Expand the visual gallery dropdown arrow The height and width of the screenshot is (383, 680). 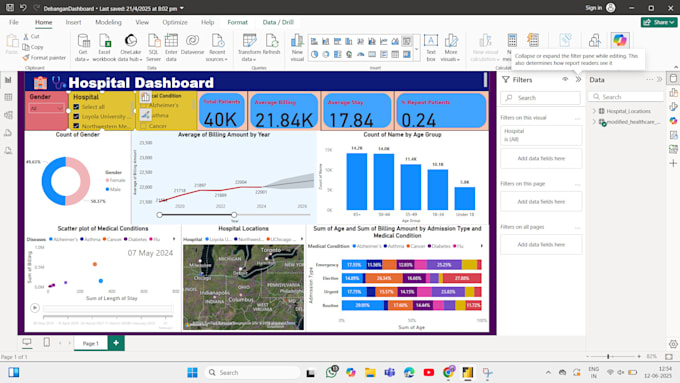pos(416,49)
